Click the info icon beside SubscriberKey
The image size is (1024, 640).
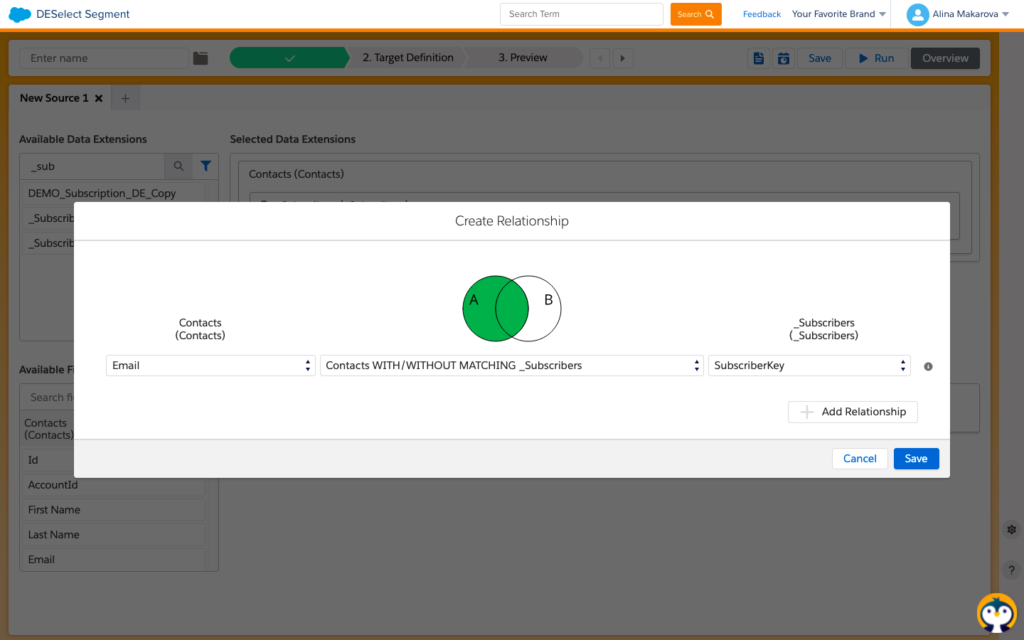point(928,367)
